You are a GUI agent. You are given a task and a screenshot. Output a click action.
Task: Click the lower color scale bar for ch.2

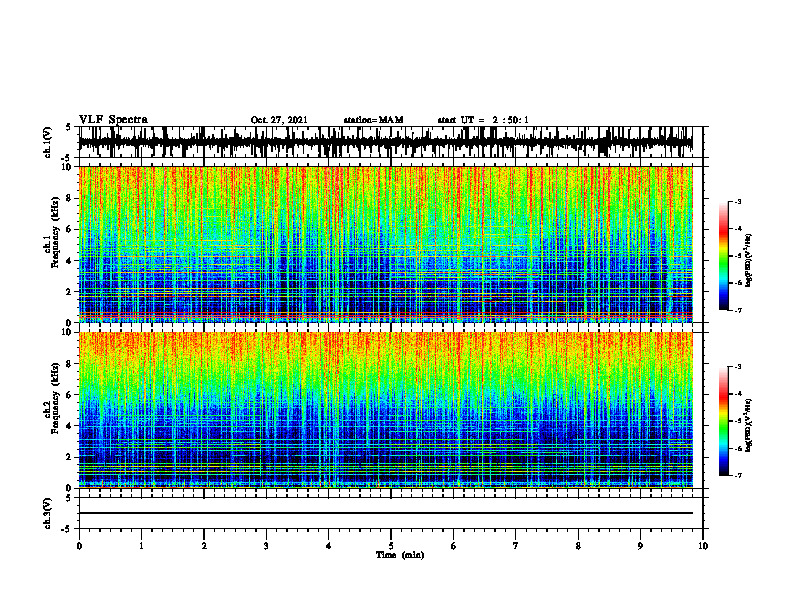tap(724, 421)
